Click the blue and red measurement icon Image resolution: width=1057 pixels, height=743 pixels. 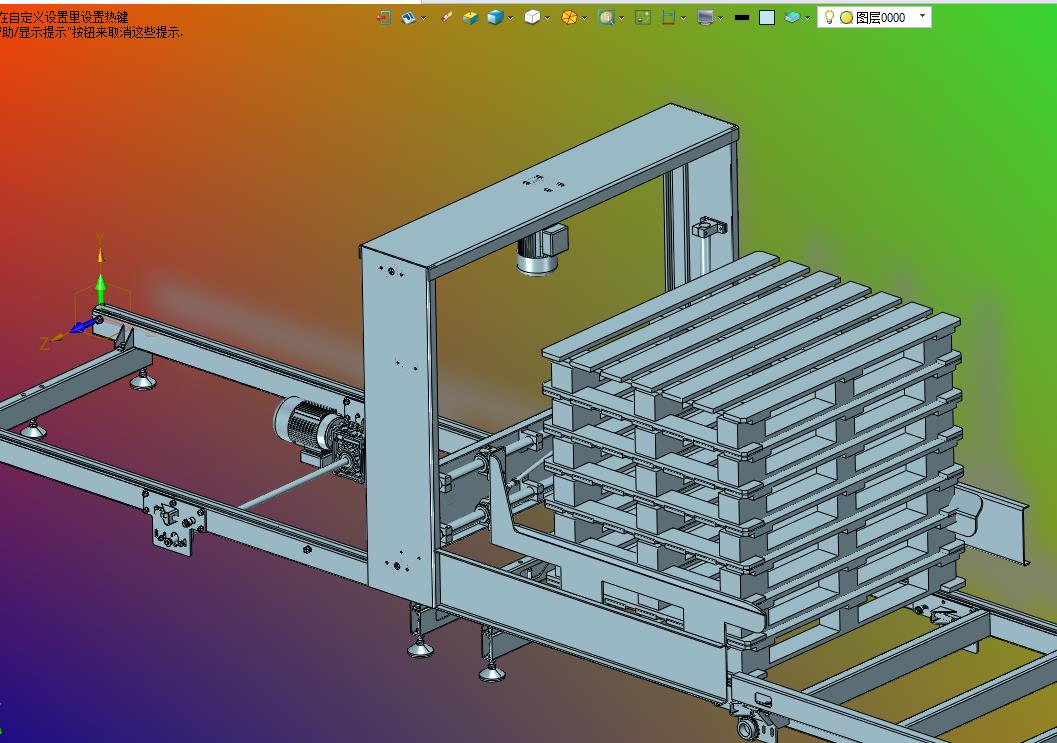[x=669, y=18]
